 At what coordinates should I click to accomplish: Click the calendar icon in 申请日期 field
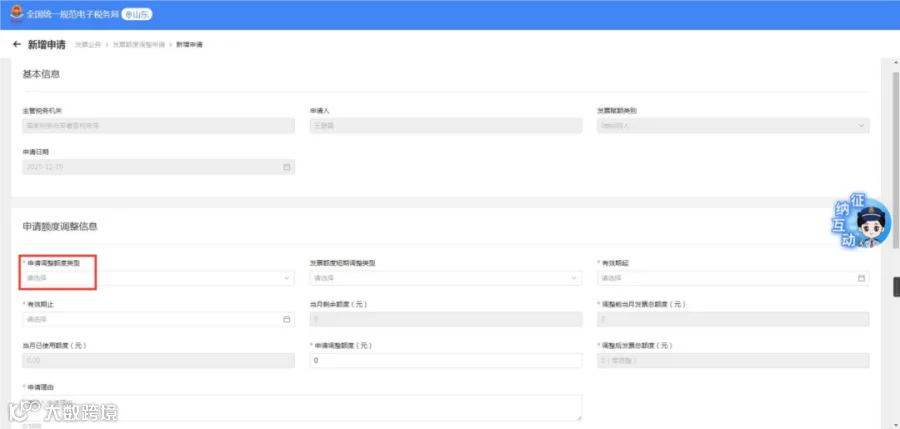[286, 167]
